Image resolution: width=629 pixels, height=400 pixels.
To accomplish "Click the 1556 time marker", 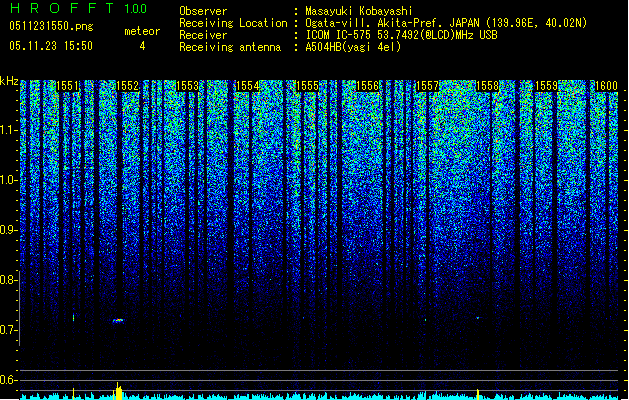I will tap(367, 86).
